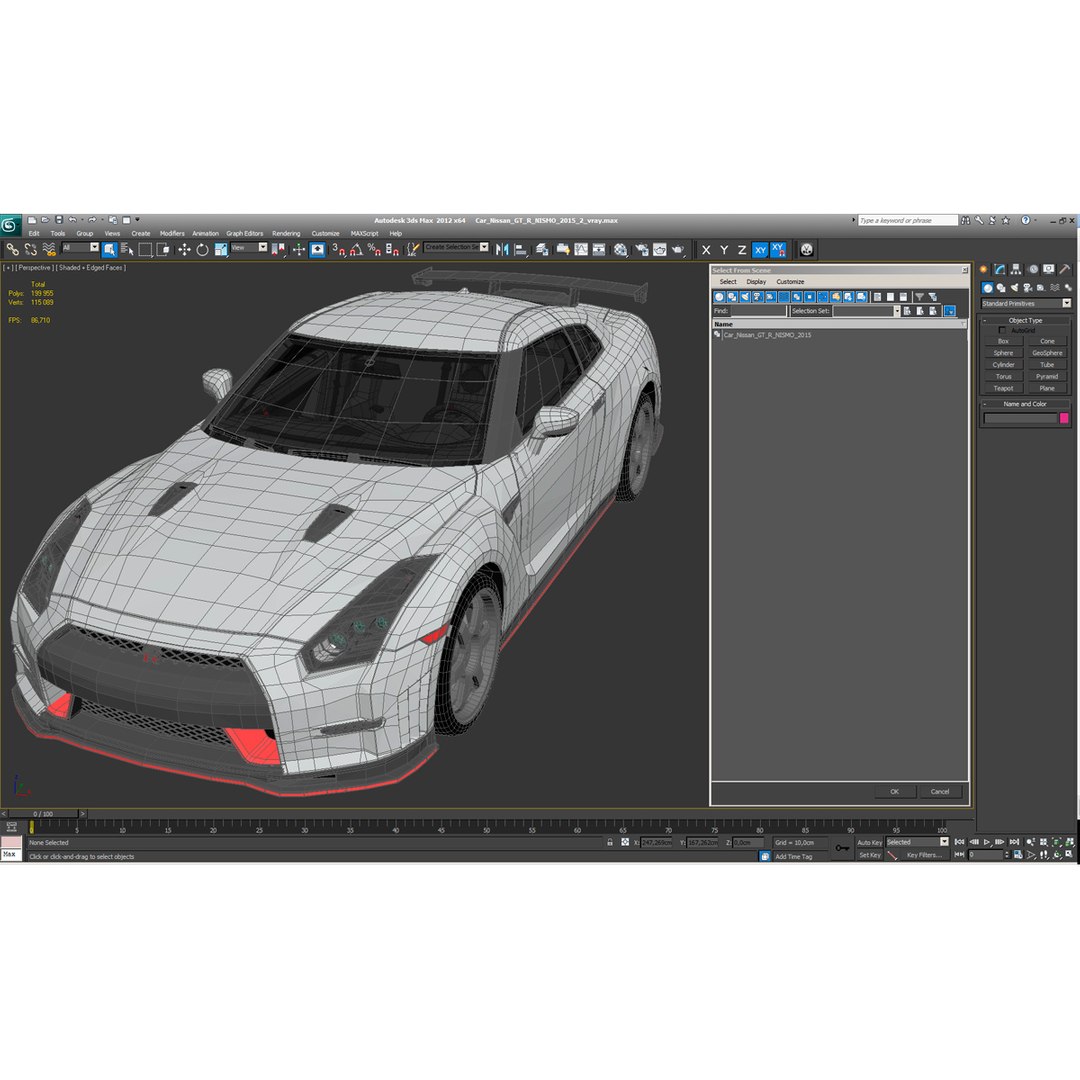This screenshot has width=1080, height=1080.
Task: Toggle XY plane axis constraint
Action: (x=760, y=250)
